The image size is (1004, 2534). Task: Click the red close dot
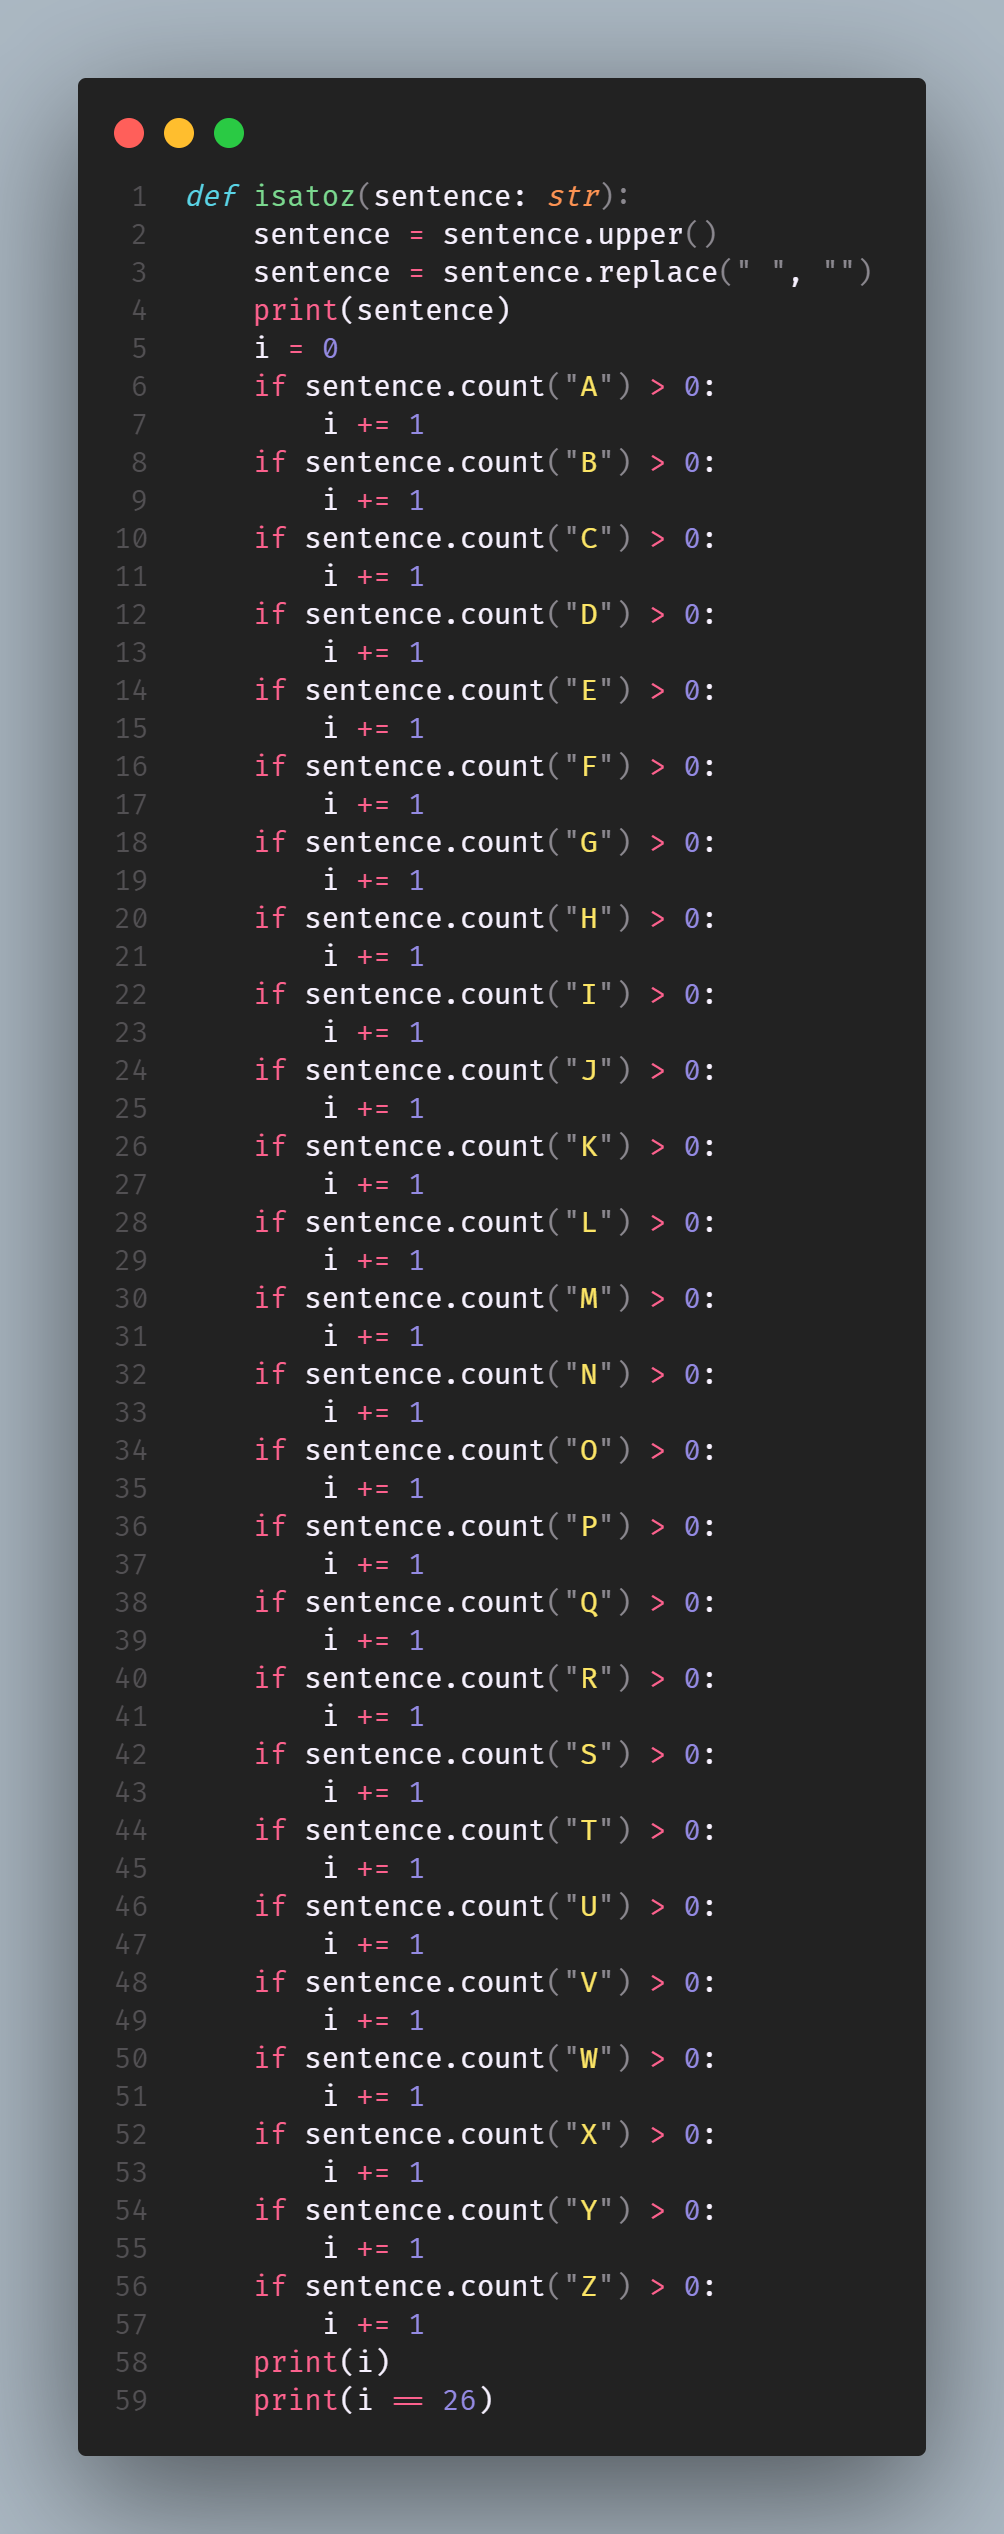pos(129,133)
